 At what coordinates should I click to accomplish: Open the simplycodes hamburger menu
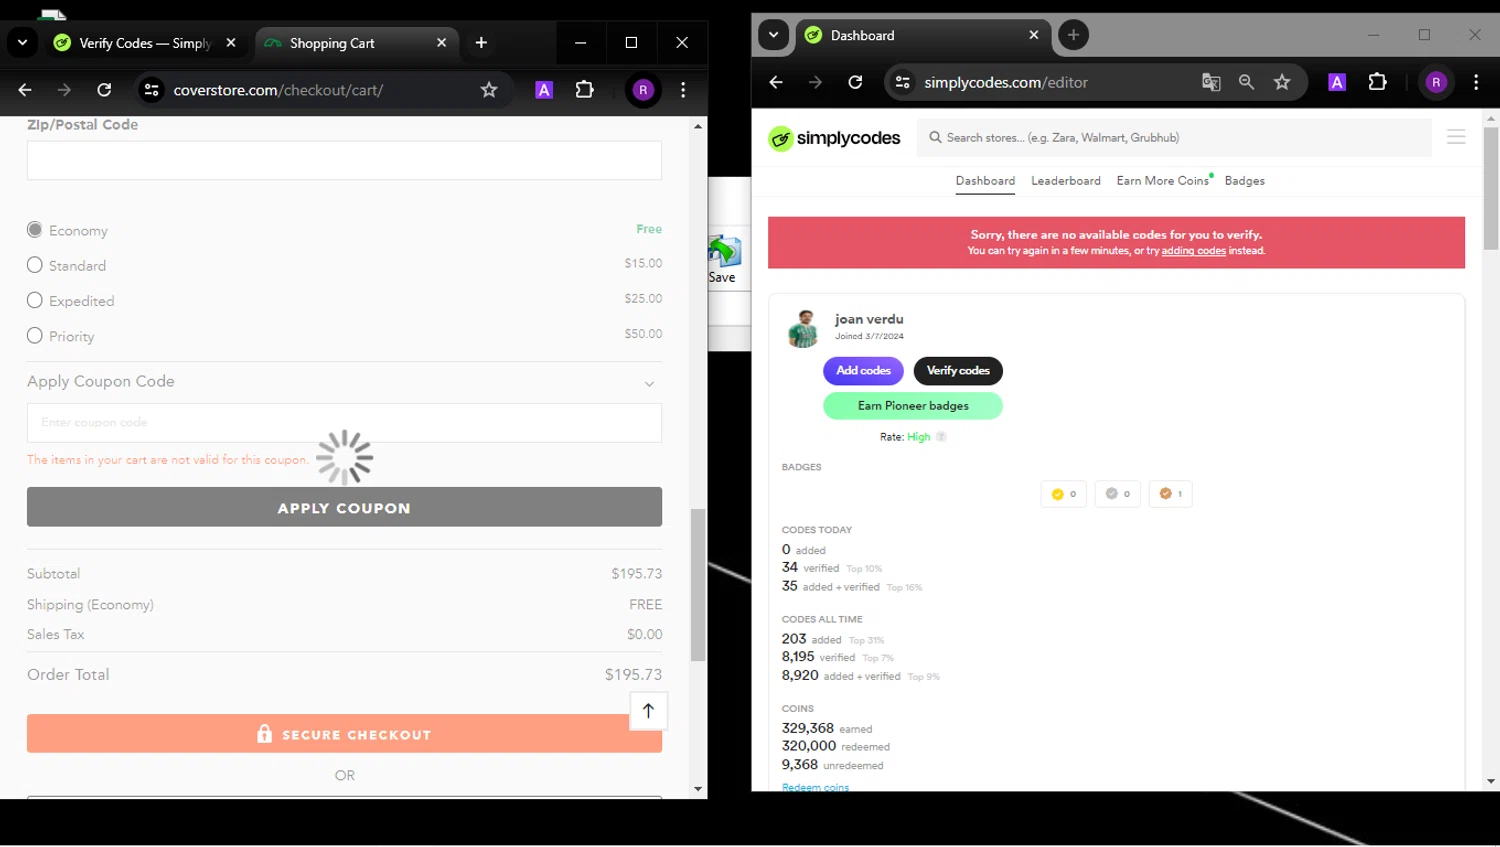pyautogui.click(x=1456, y=137)
